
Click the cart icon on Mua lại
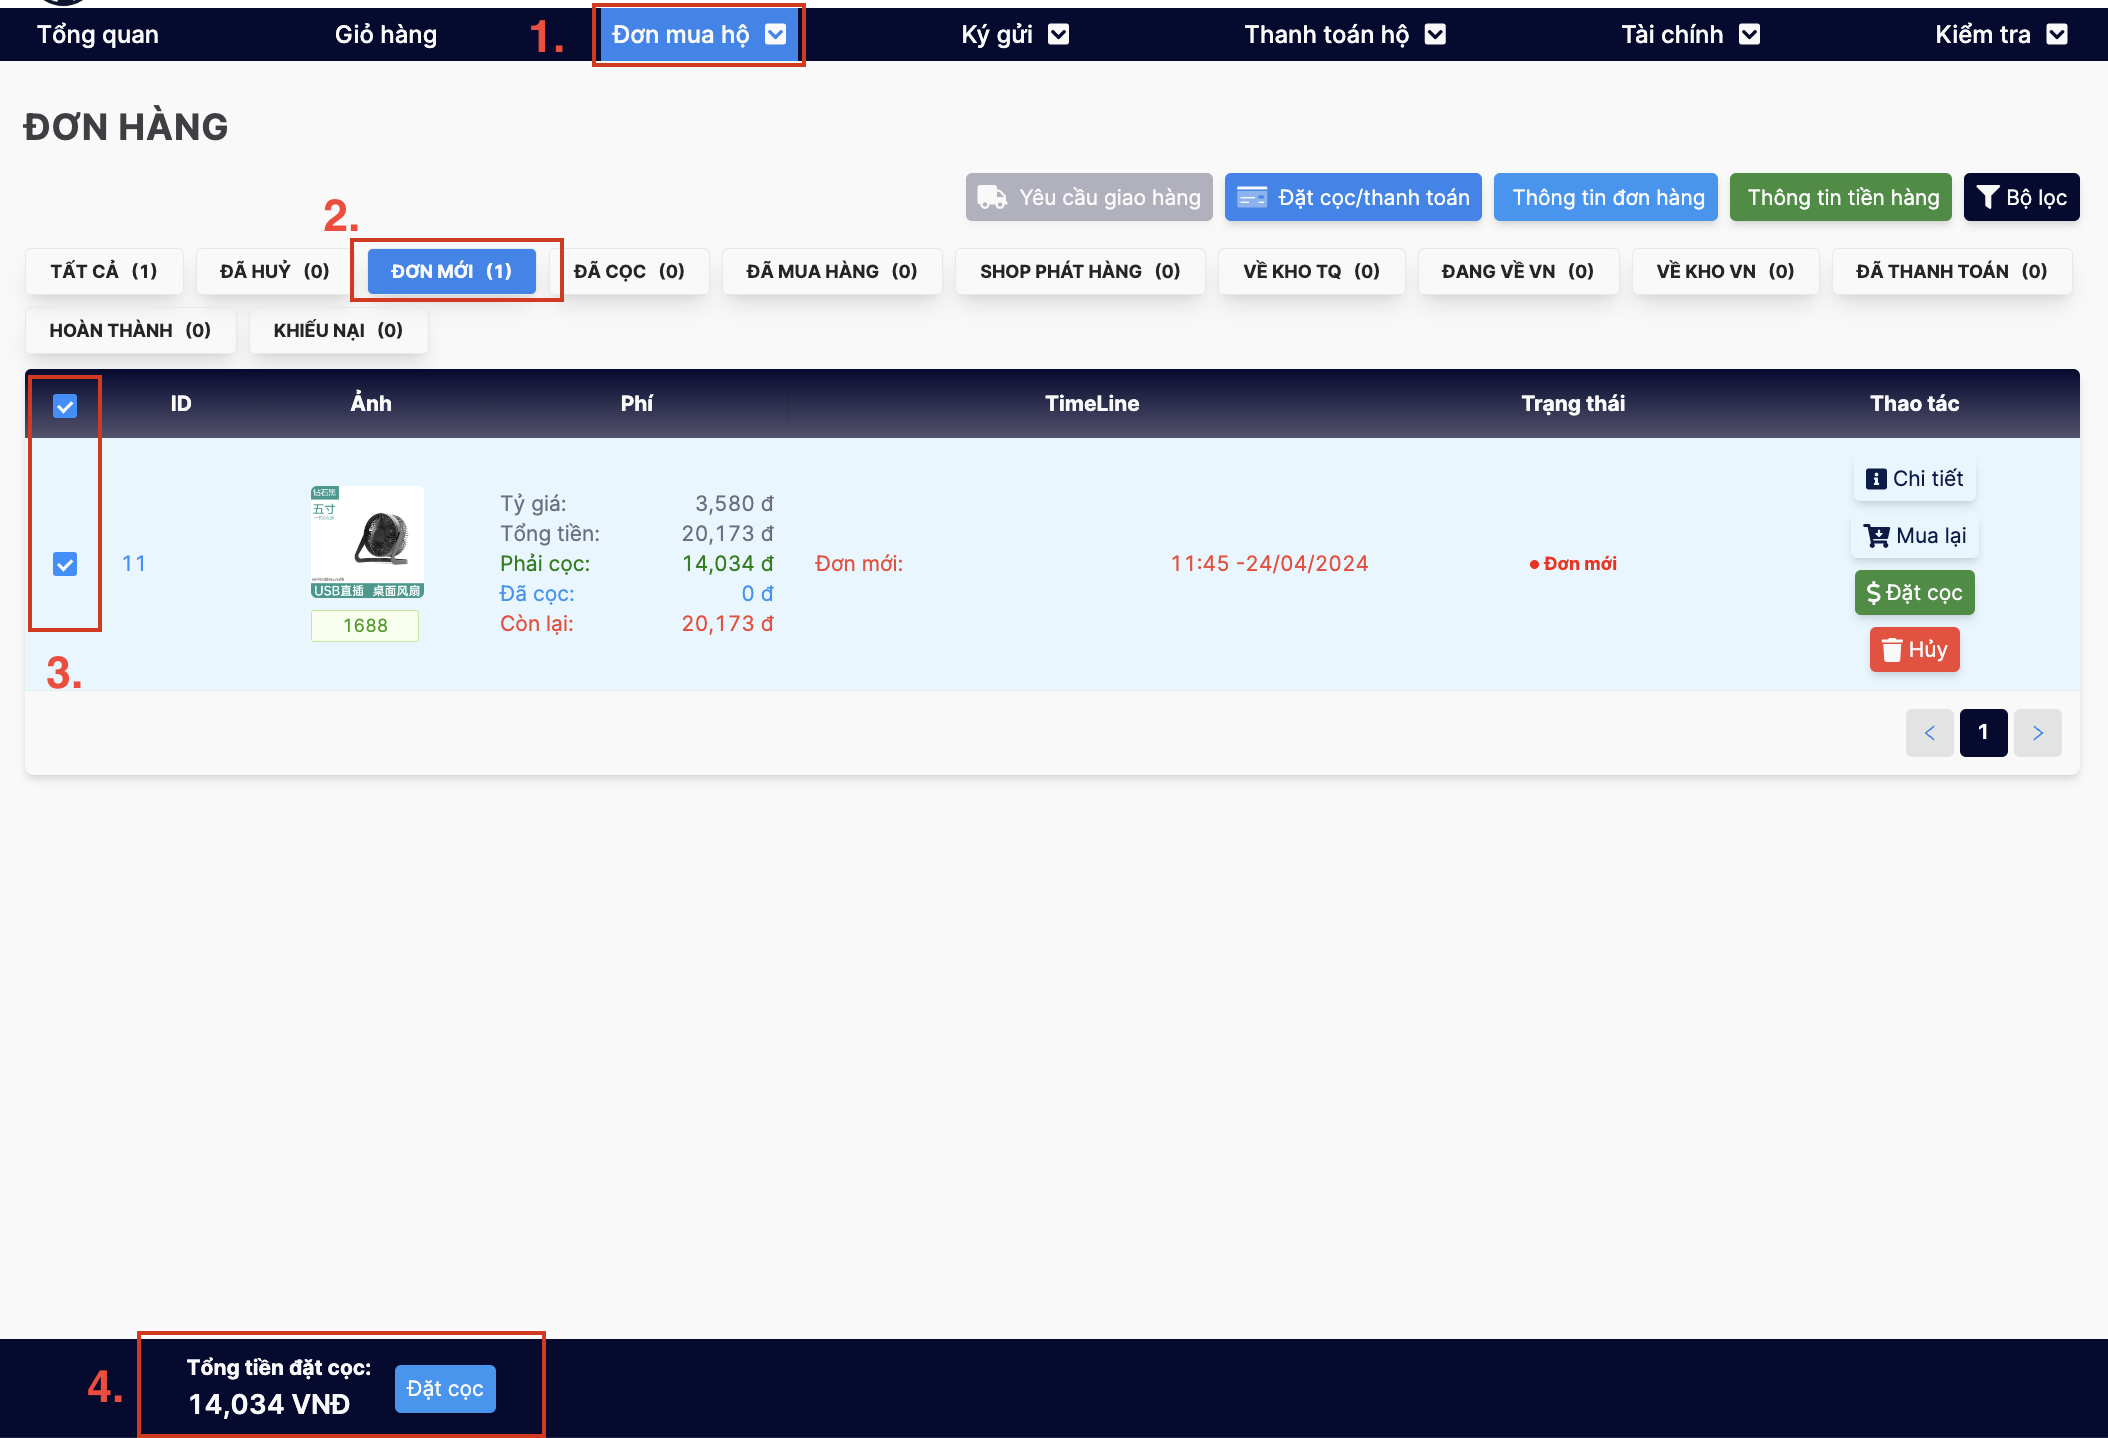(1876, 536)
